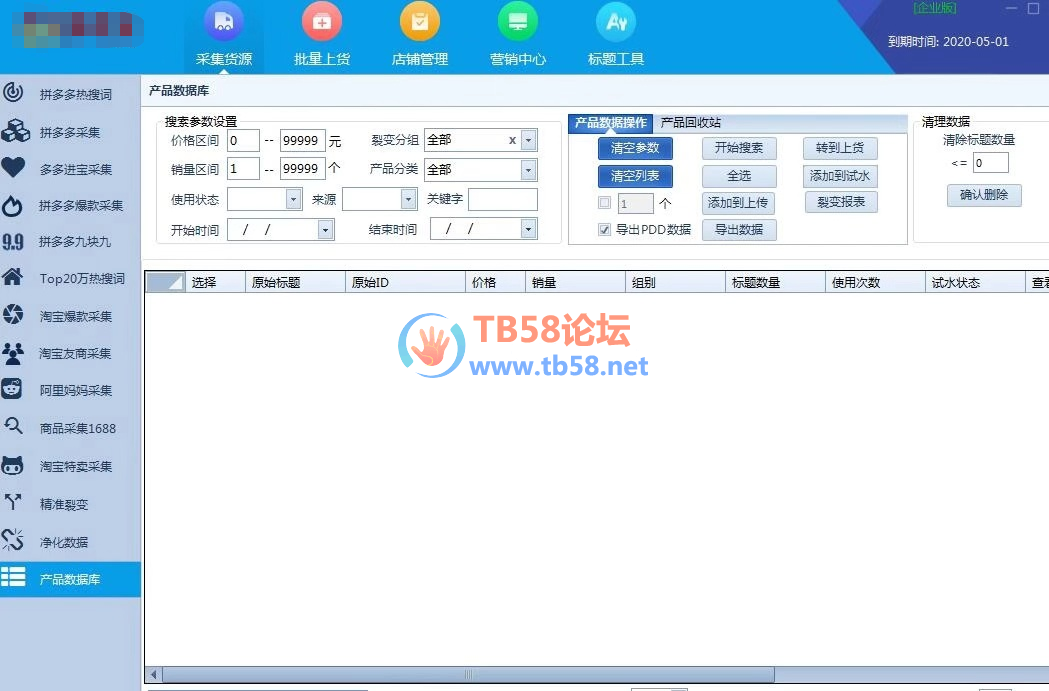Switch to 产品回收站 tab

coord(690,122)
